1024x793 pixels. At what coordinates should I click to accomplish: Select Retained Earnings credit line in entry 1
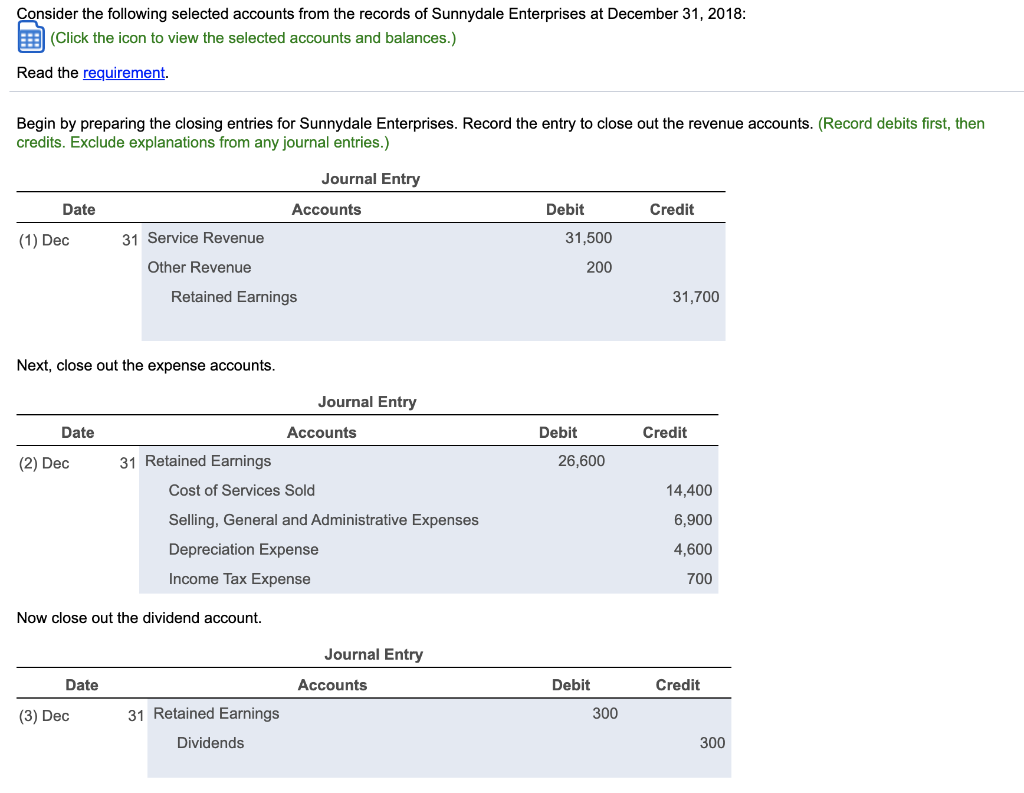click(234, 297)
